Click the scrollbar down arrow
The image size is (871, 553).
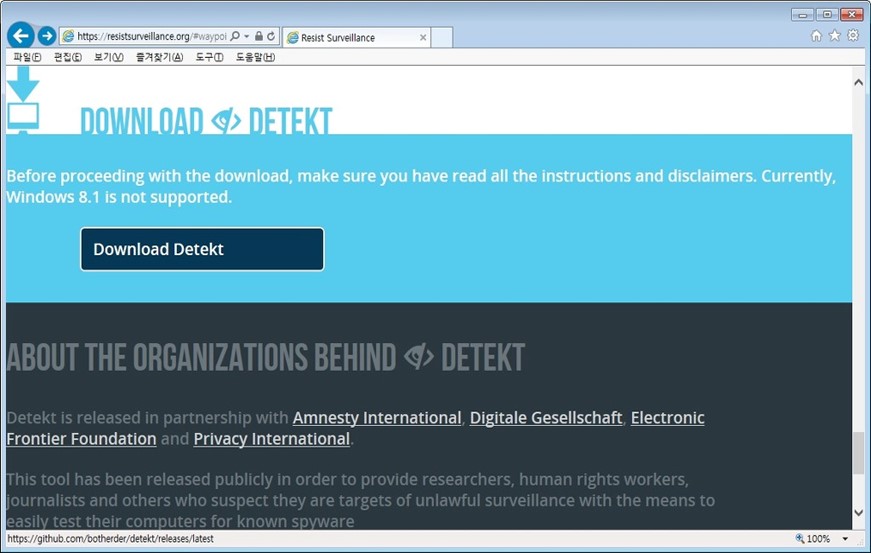coord(858,513)
